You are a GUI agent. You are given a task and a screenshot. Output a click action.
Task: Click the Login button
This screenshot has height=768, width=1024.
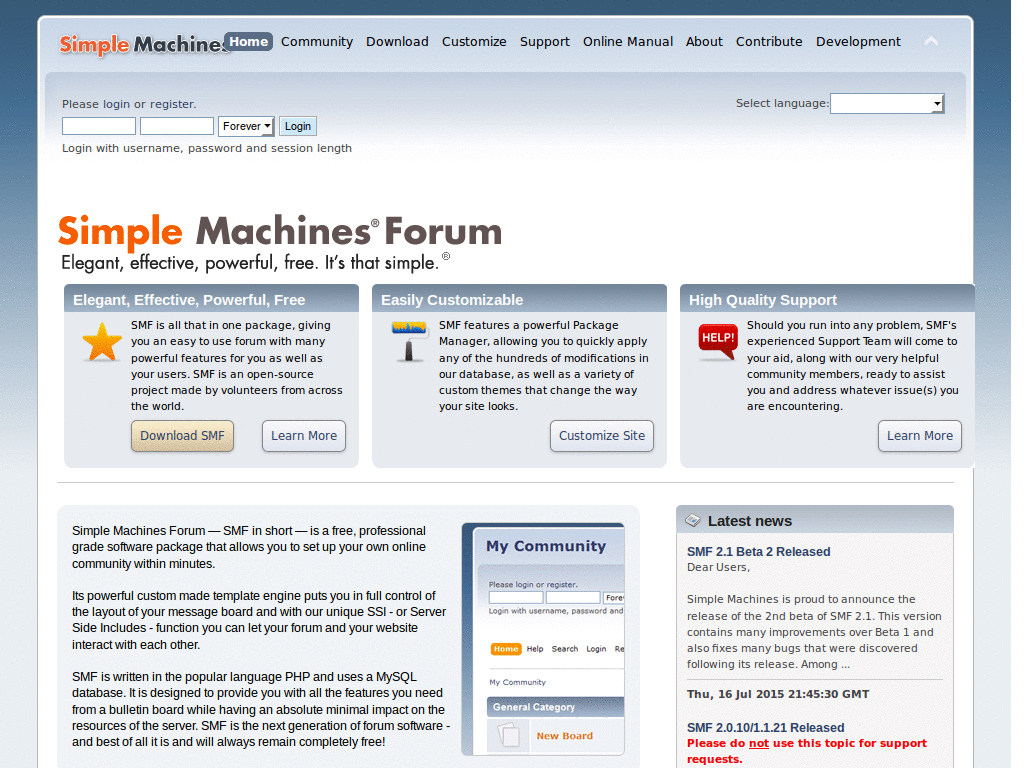point(298,126)
